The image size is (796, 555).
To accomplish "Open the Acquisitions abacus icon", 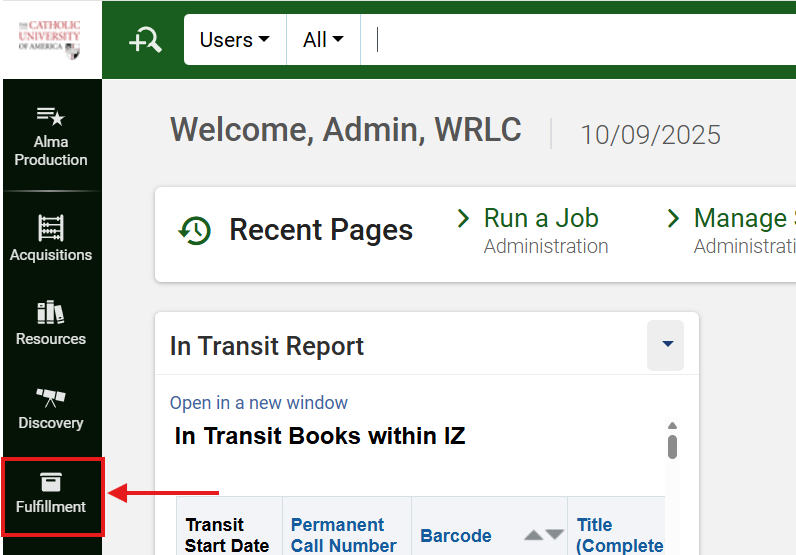I will 50,228.
